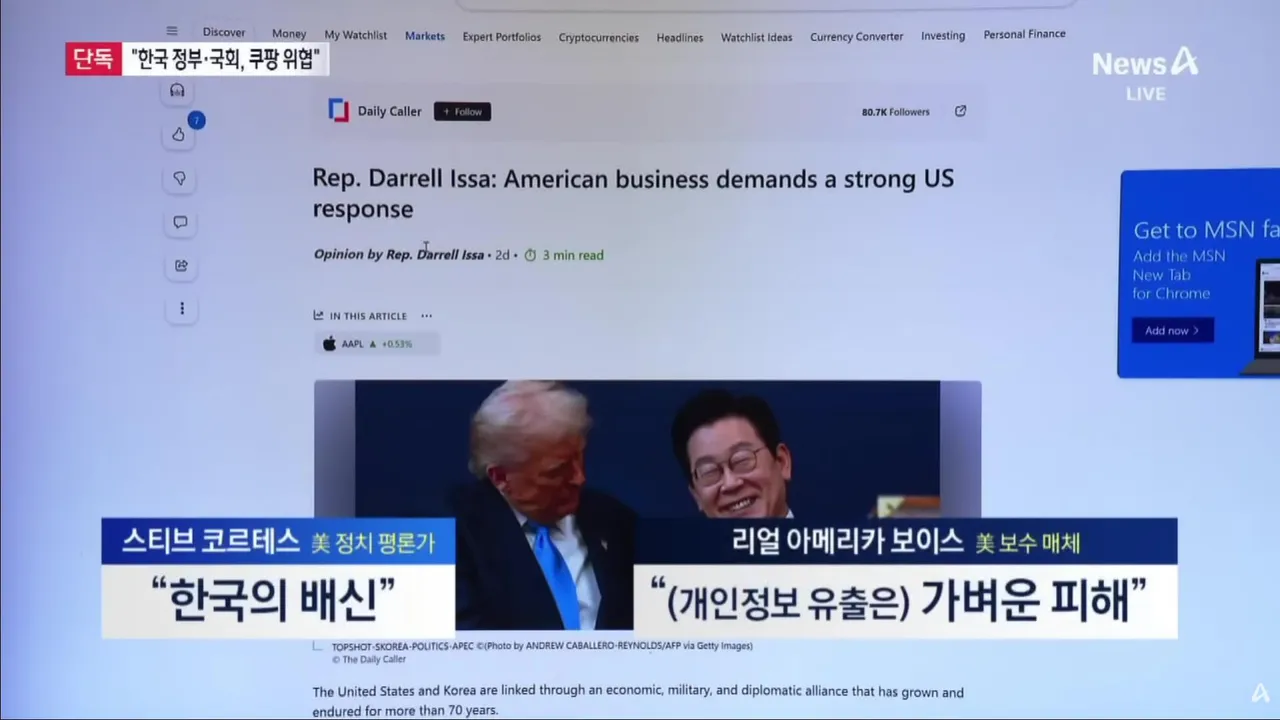1280x720 pixels.
Task: Open the Daily Caller publisher name link
Action: tap(390, 112)
